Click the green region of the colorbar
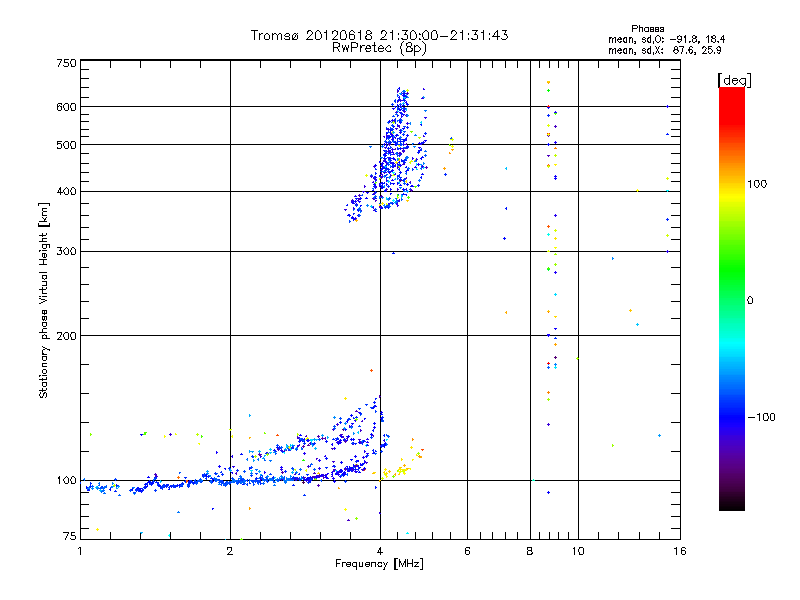Viewport: 800px width, 600px height. click(732, 270)
